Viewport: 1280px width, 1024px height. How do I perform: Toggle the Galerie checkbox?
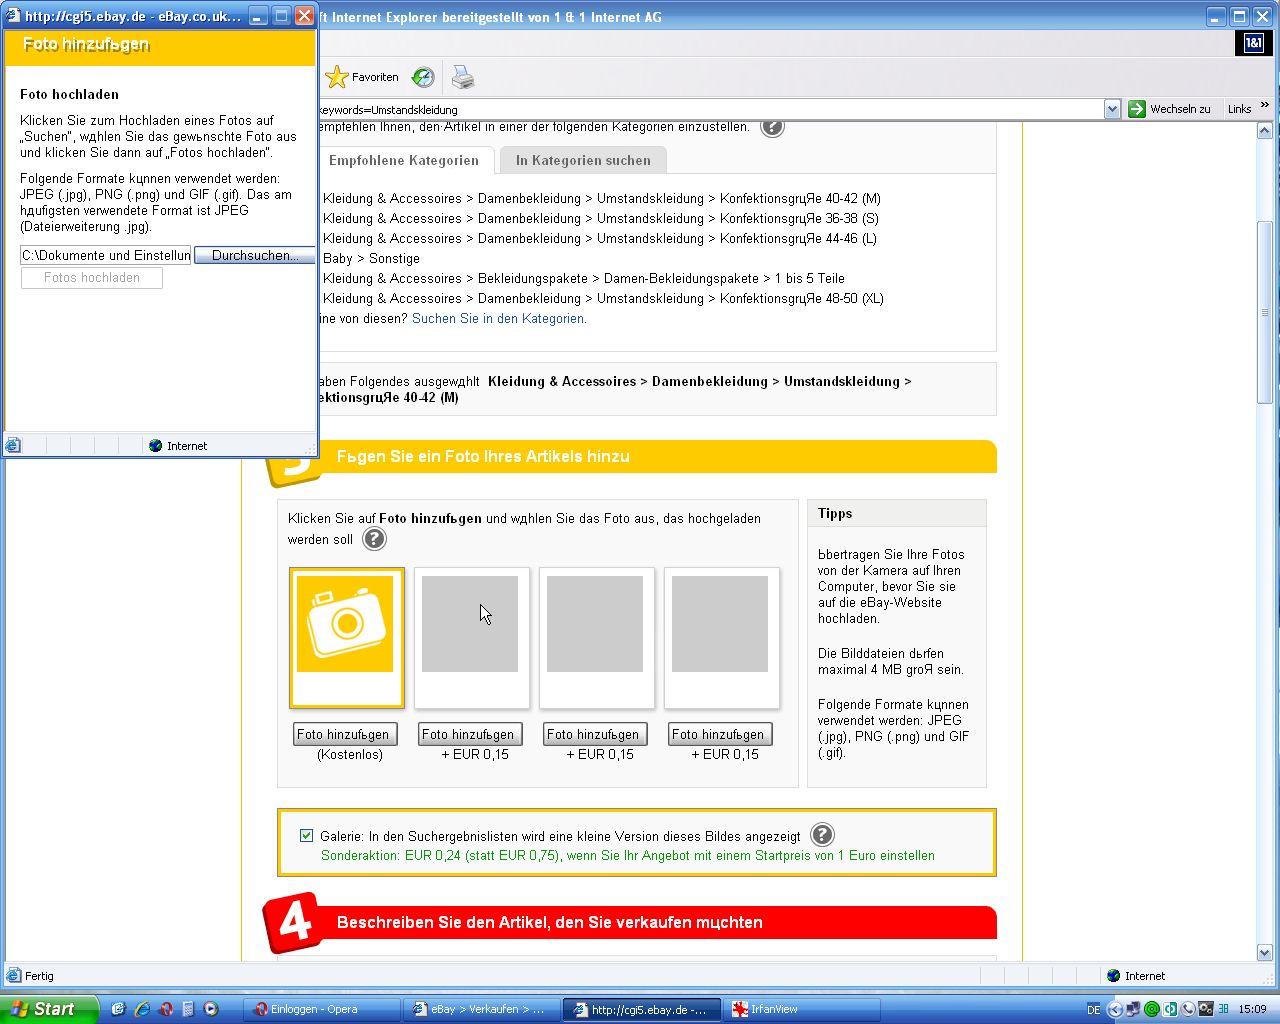click(306, 835)
